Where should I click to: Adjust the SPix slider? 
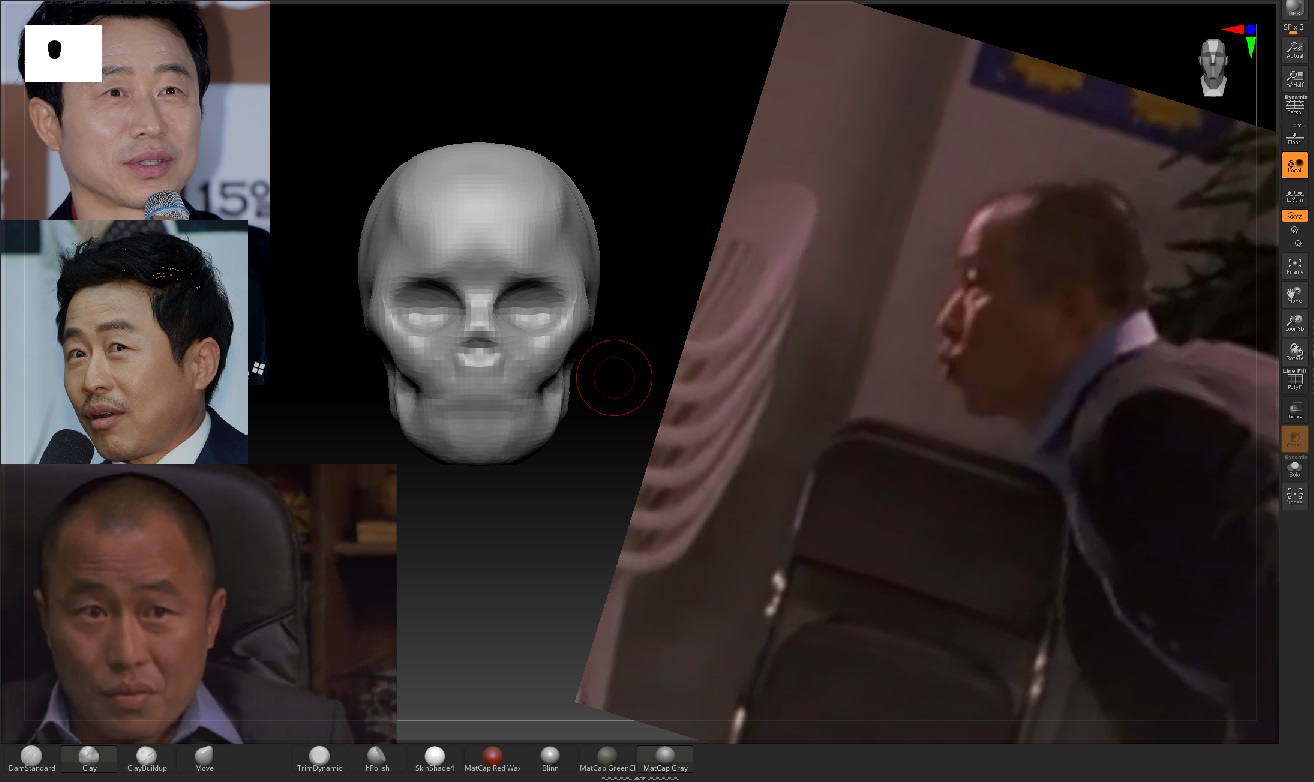pyautogui.click(x=1294, y=29)
